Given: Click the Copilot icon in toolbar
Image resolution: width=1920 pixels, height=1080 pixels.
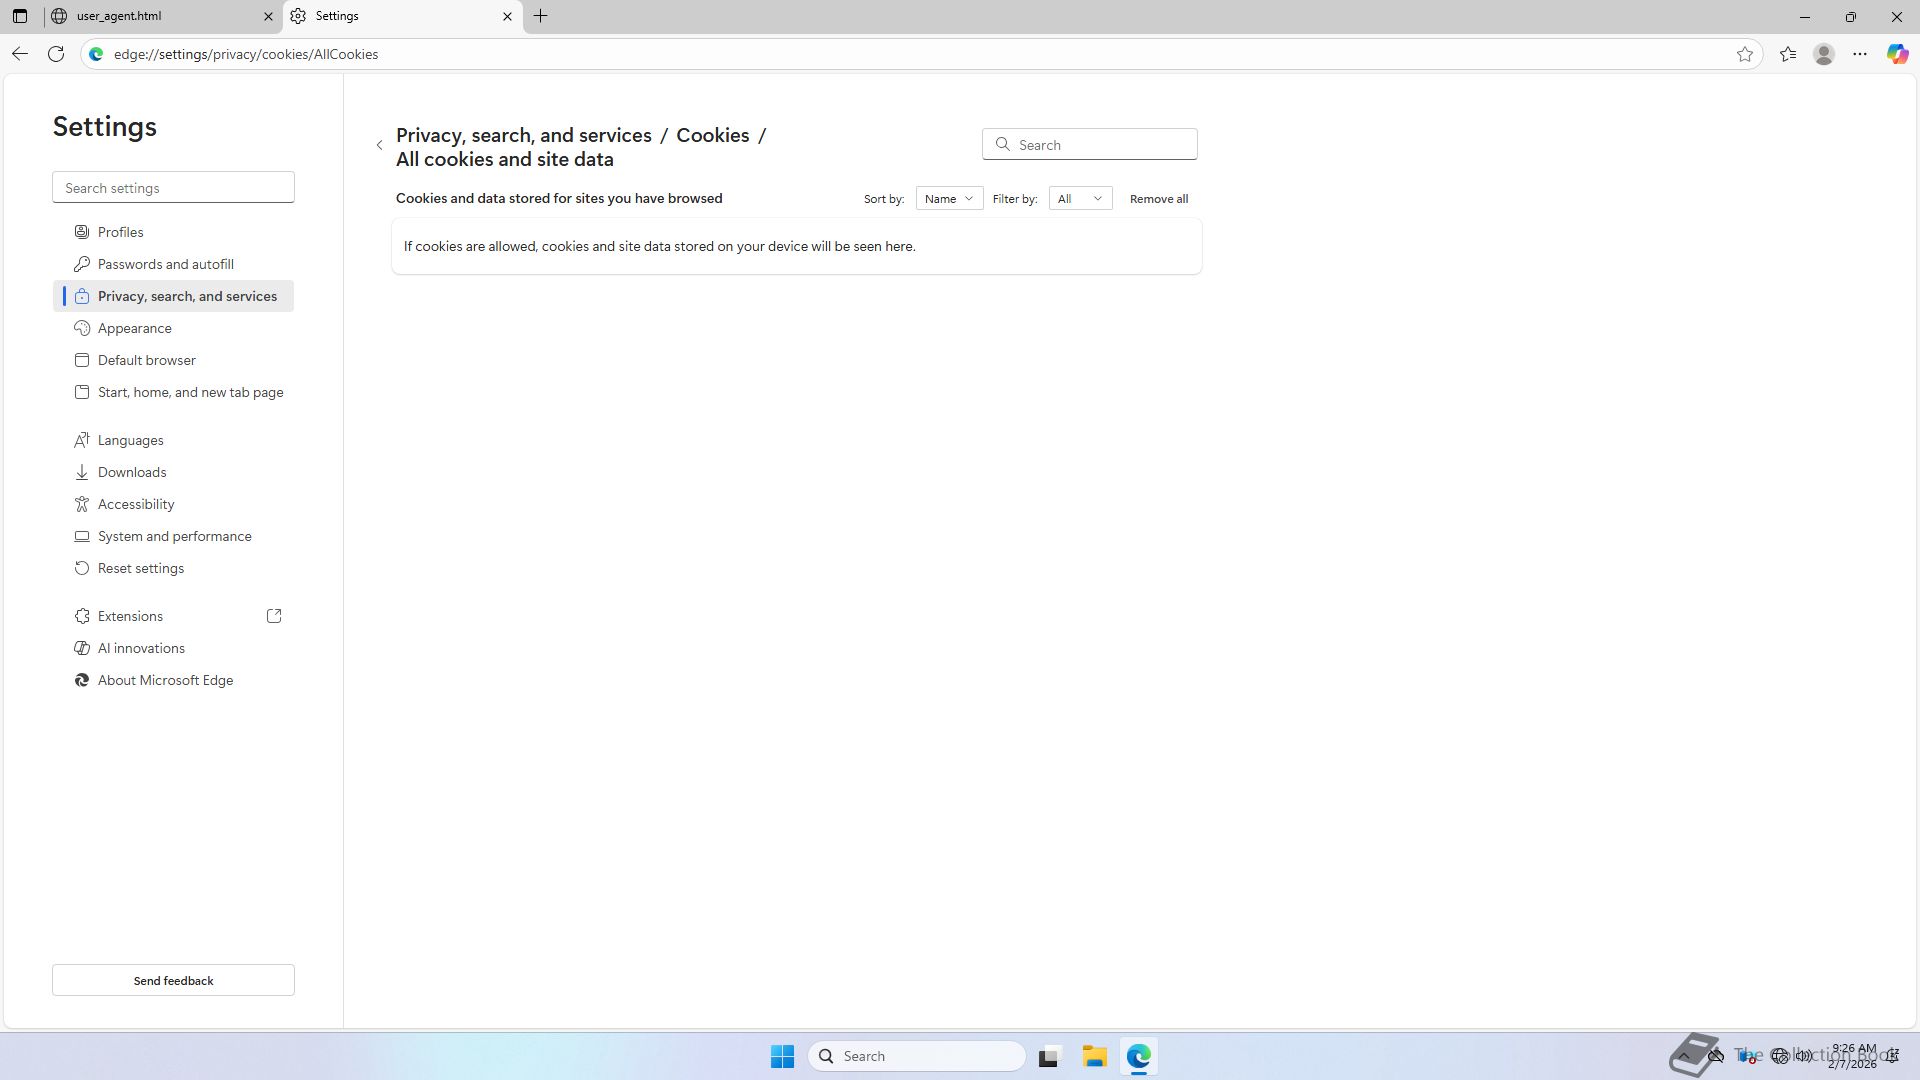Looking at the screenshot, I should click(x=1897, y=54).
